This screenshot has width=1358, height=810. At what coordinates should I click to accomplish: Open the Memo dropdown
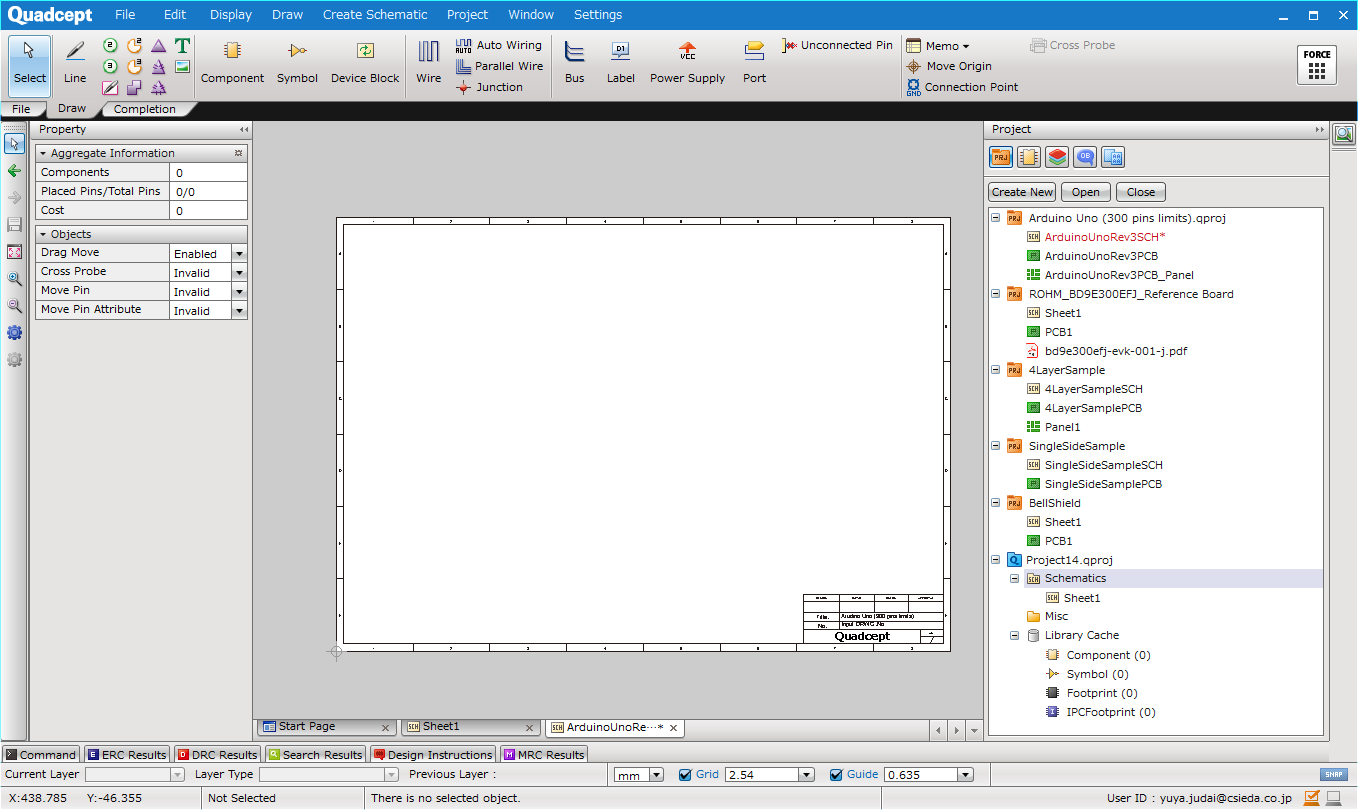coord(938,45)
